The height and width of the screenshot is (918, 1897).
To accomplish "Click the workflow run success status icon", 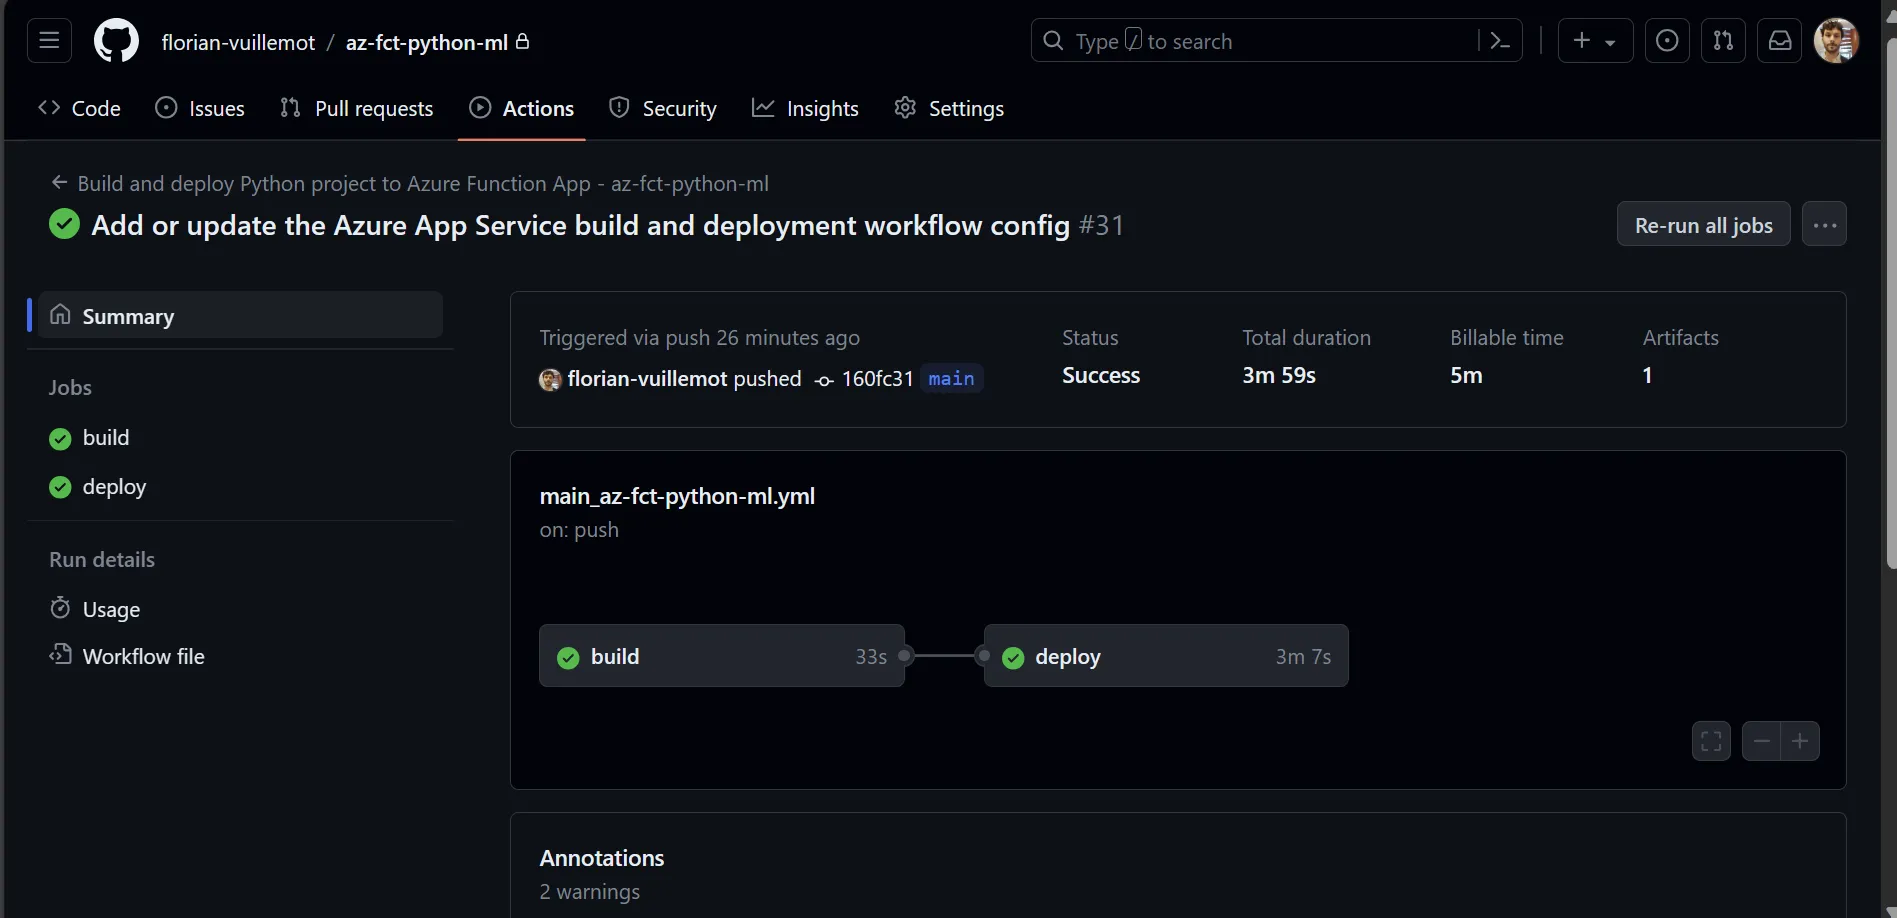I will [65, 224].
